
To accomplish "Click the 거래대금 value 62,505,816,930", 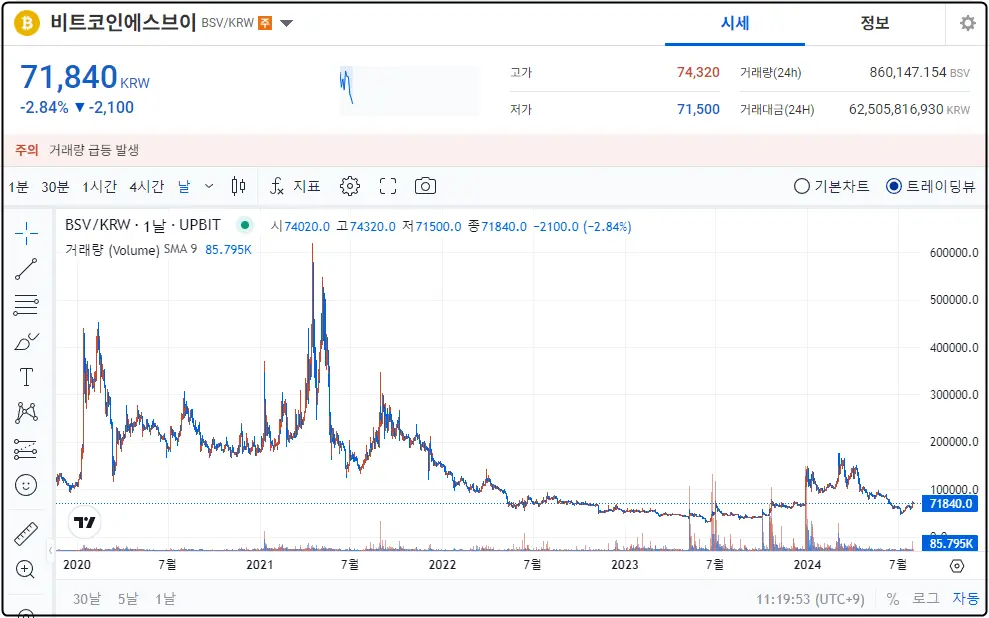I will [x=896, y=109].
